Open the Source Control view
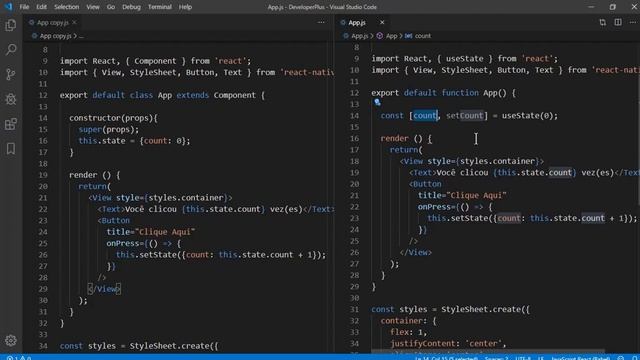Image resolution: width=640 pixels, height=360 pixels. click(x=11, y=74)
